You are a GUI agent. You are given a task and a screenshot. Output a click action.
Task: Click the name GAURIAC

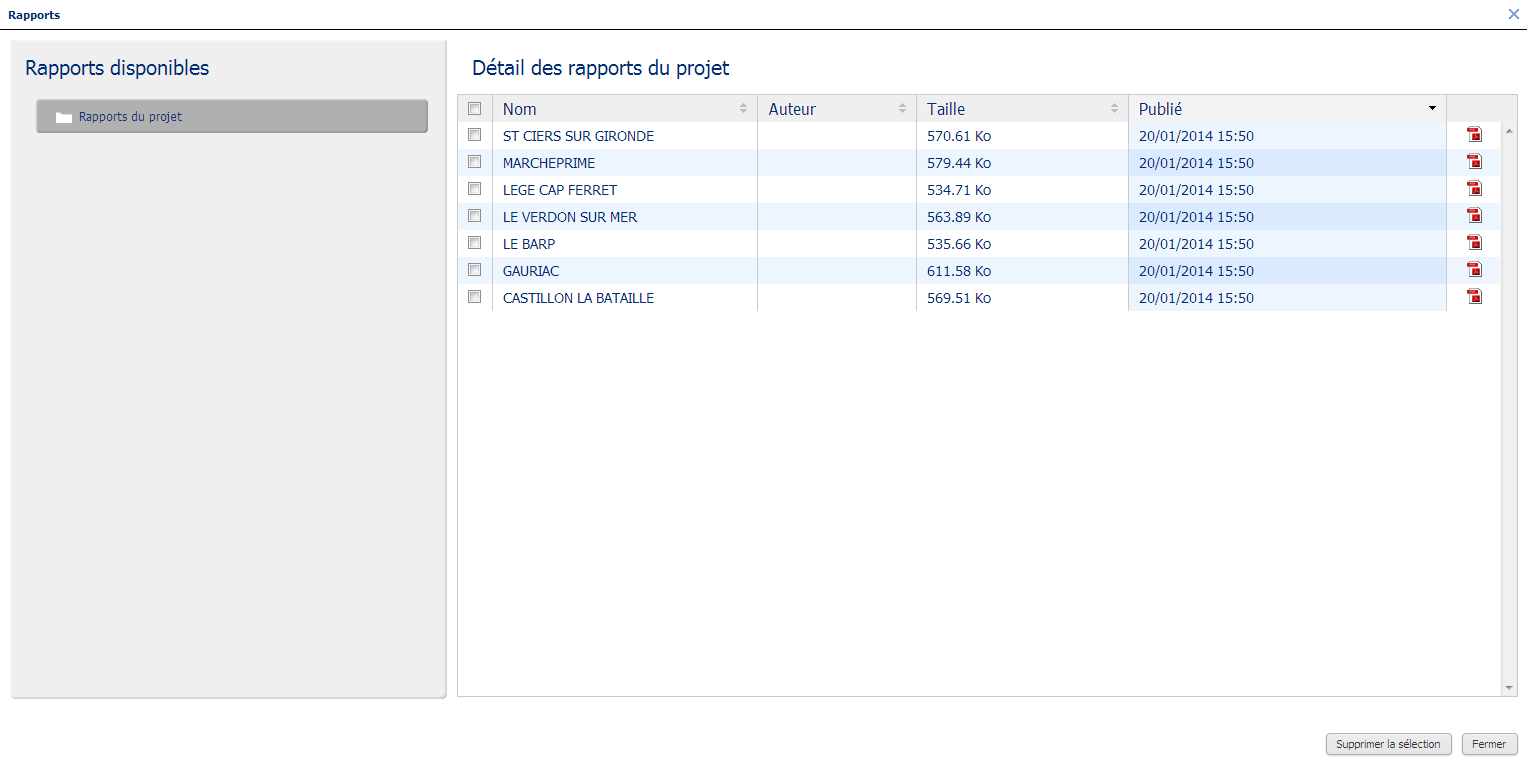tap(531, 271)
